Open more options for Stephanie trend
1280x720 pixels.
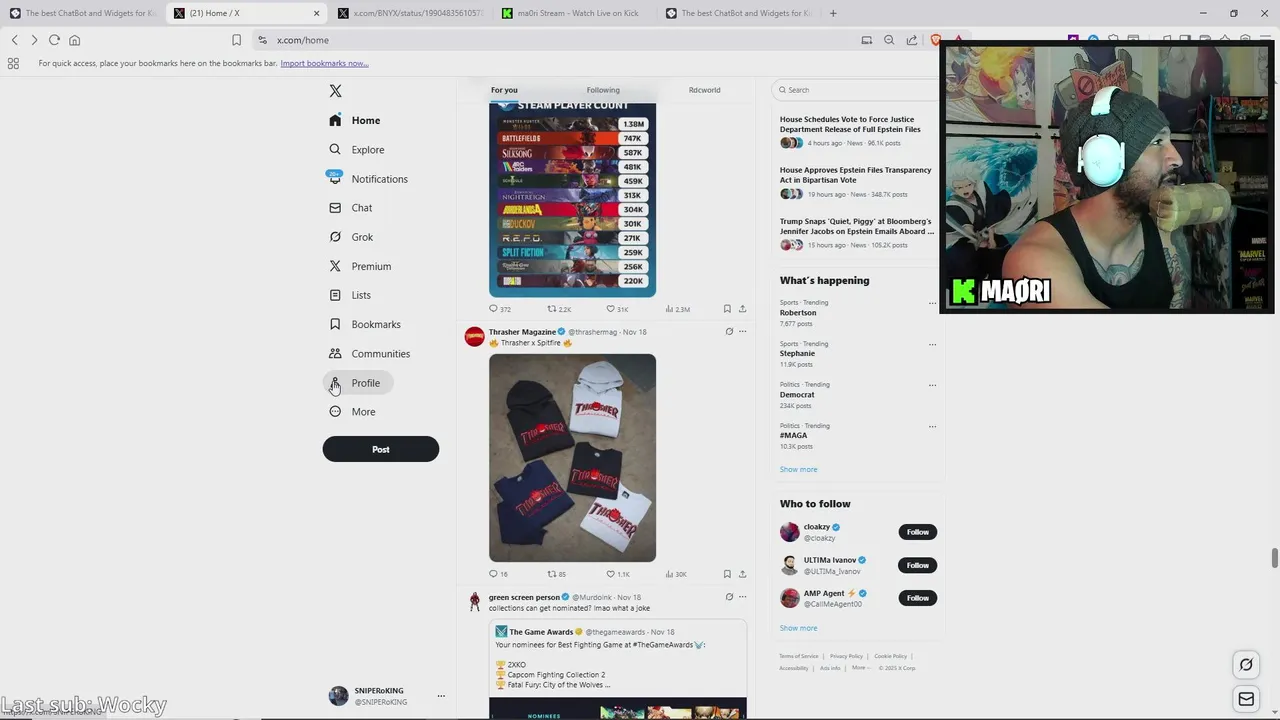point(932,344)
